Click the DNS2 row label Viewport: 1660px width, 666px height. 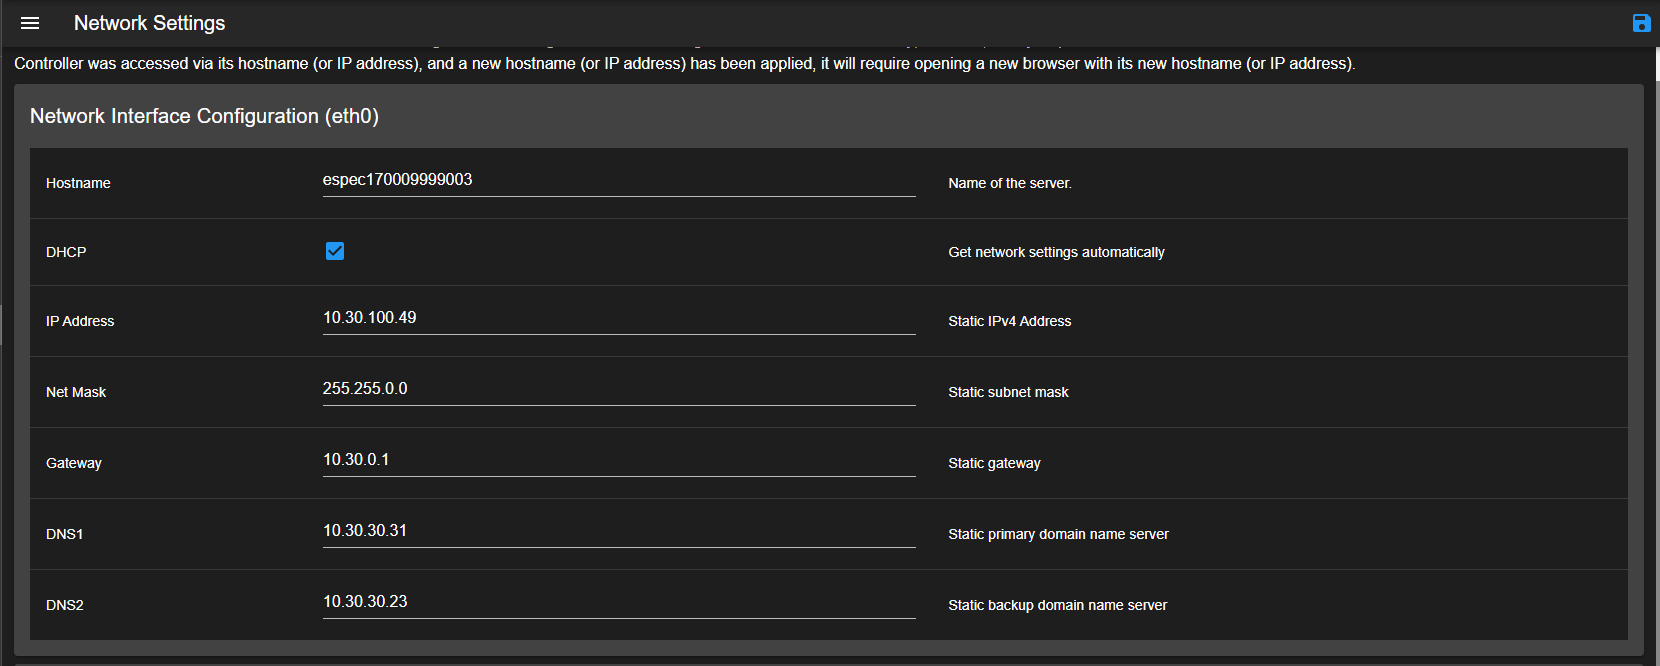[x=65, y=605]
